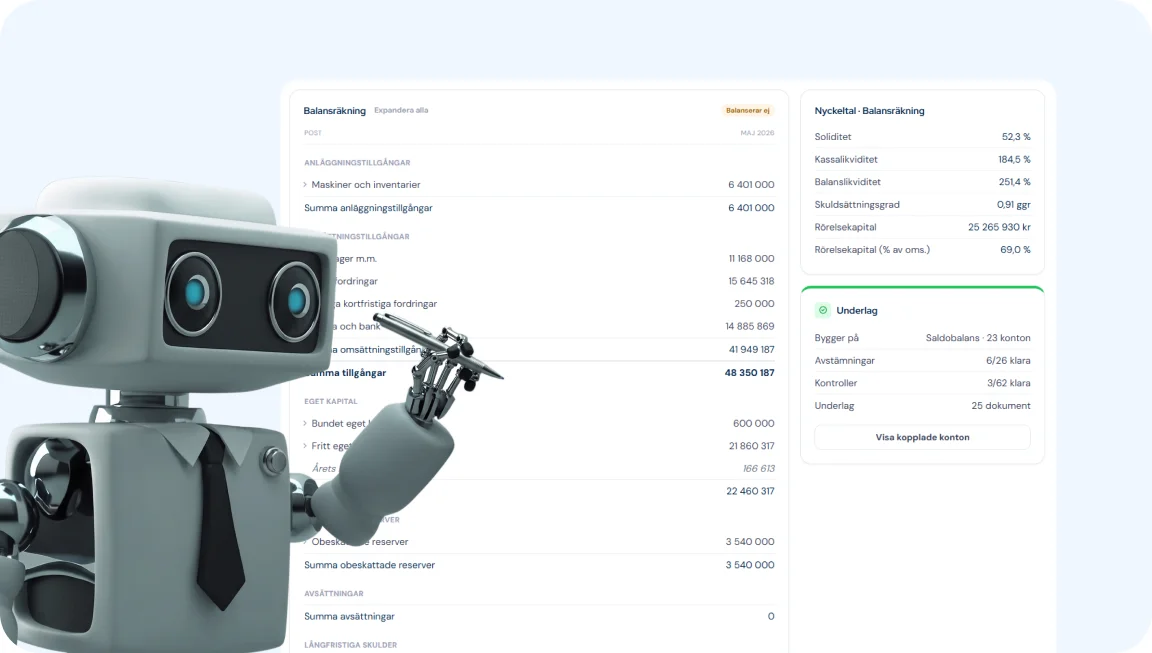Click the AVSÄTTNINGAR section header
Screen dimensions: 1152x653
point(334,594)
